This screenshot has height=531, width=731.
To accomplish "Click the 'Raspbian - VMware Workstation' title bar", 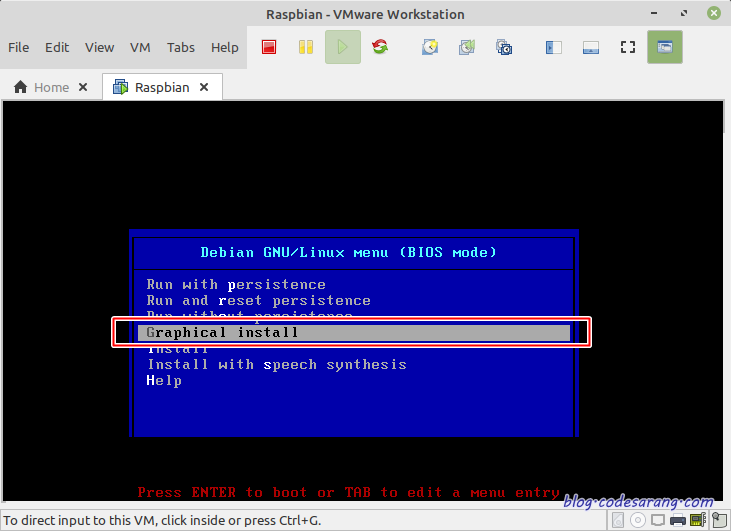I will [x=366, y=14].
